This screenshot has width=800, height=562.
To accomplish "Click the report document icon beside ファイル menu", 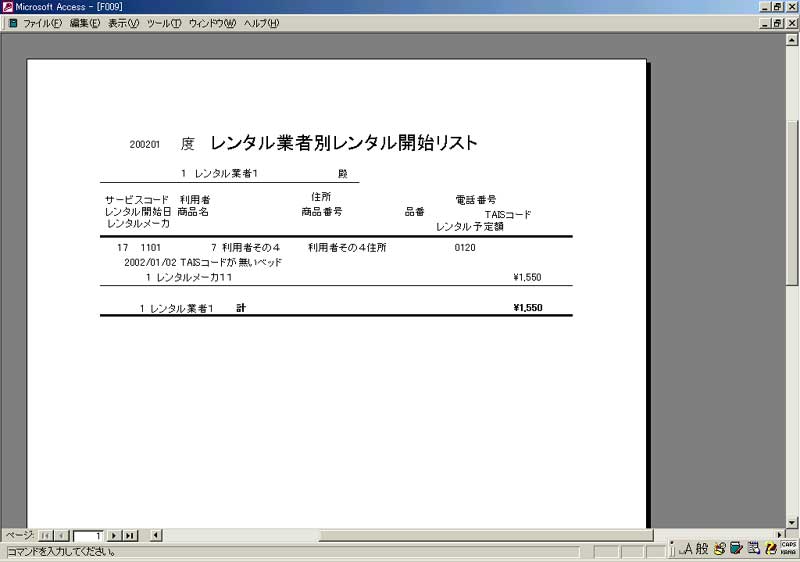I will (x=12, y=22).
